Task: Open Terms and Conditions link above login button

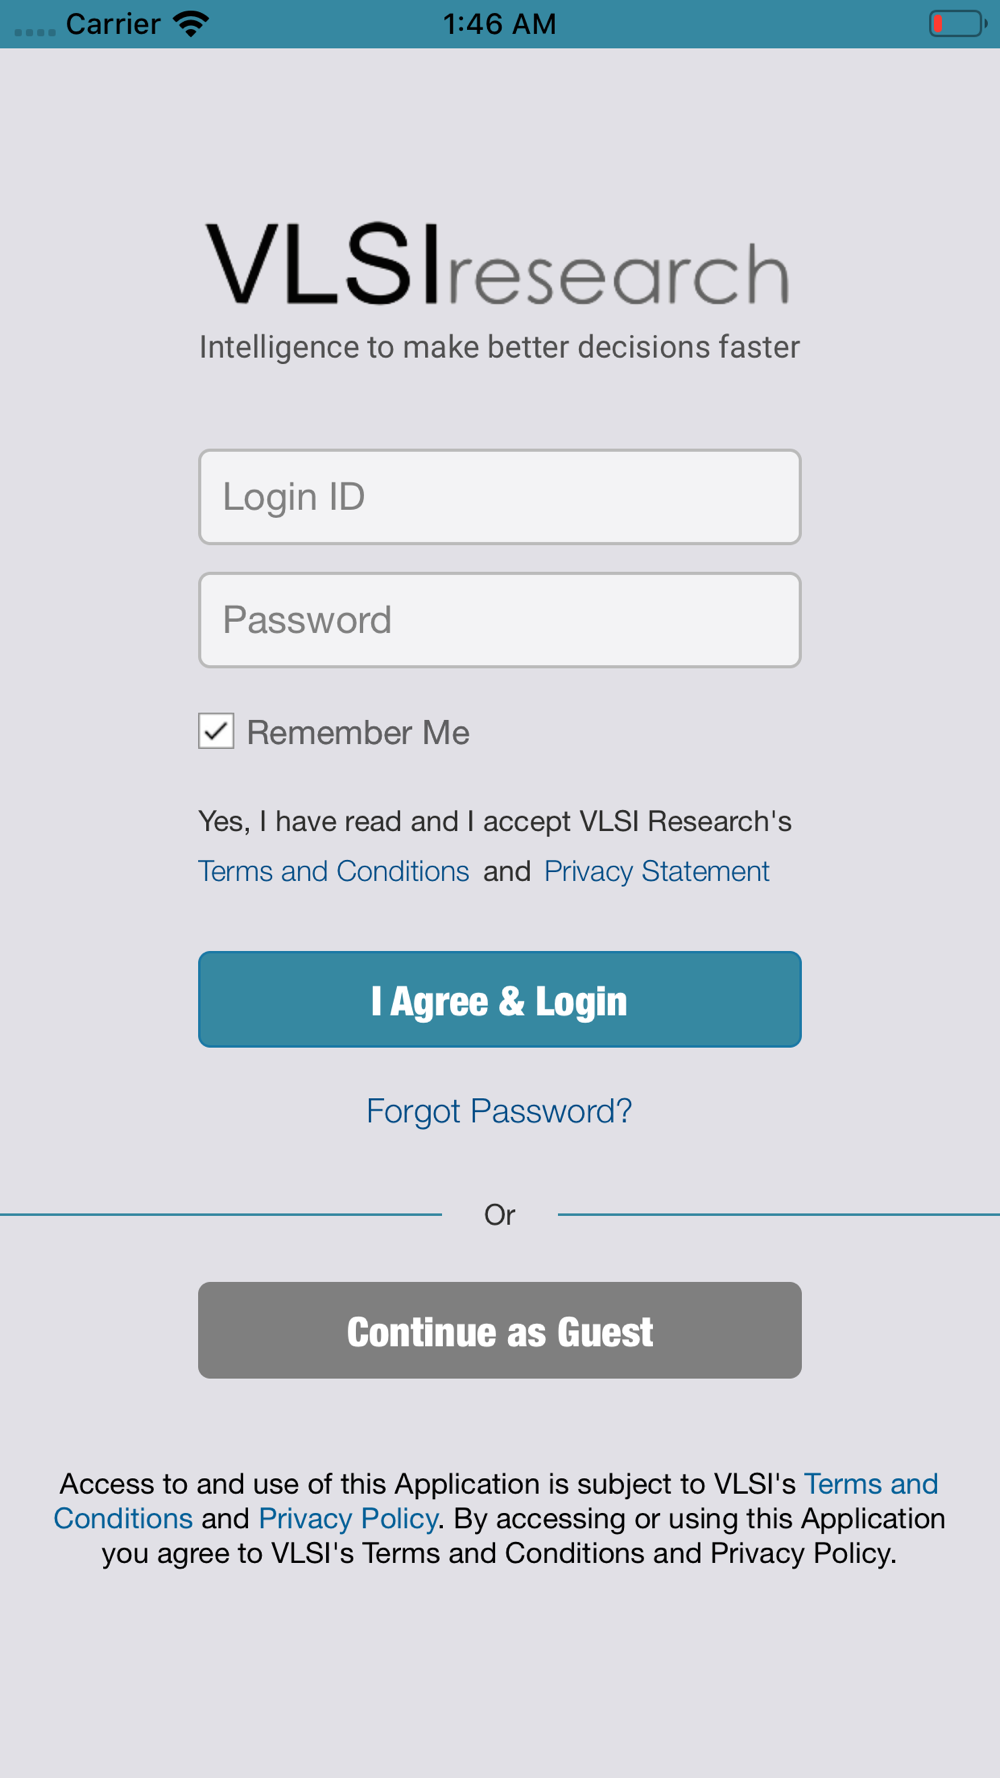Action: pos(333,871)
